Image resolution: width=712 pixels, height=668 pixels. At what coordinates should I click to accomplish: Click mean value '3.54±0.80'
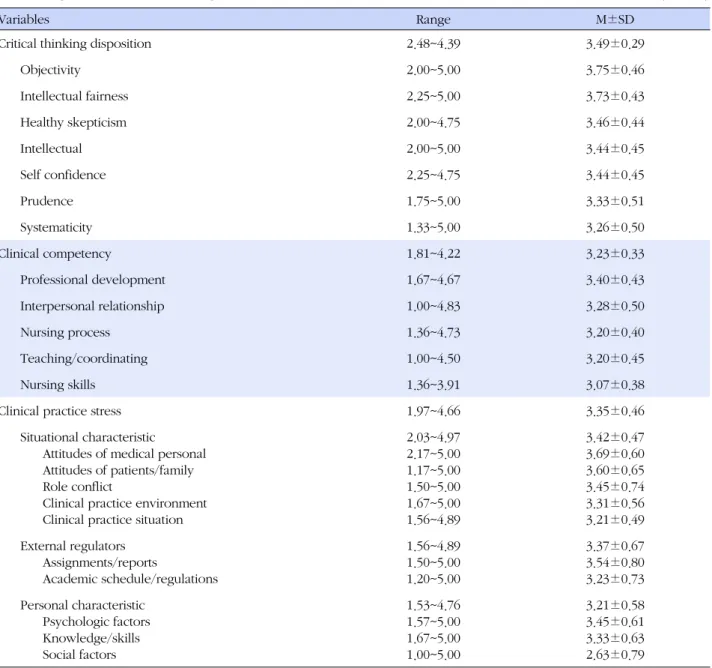click(615, 563)
